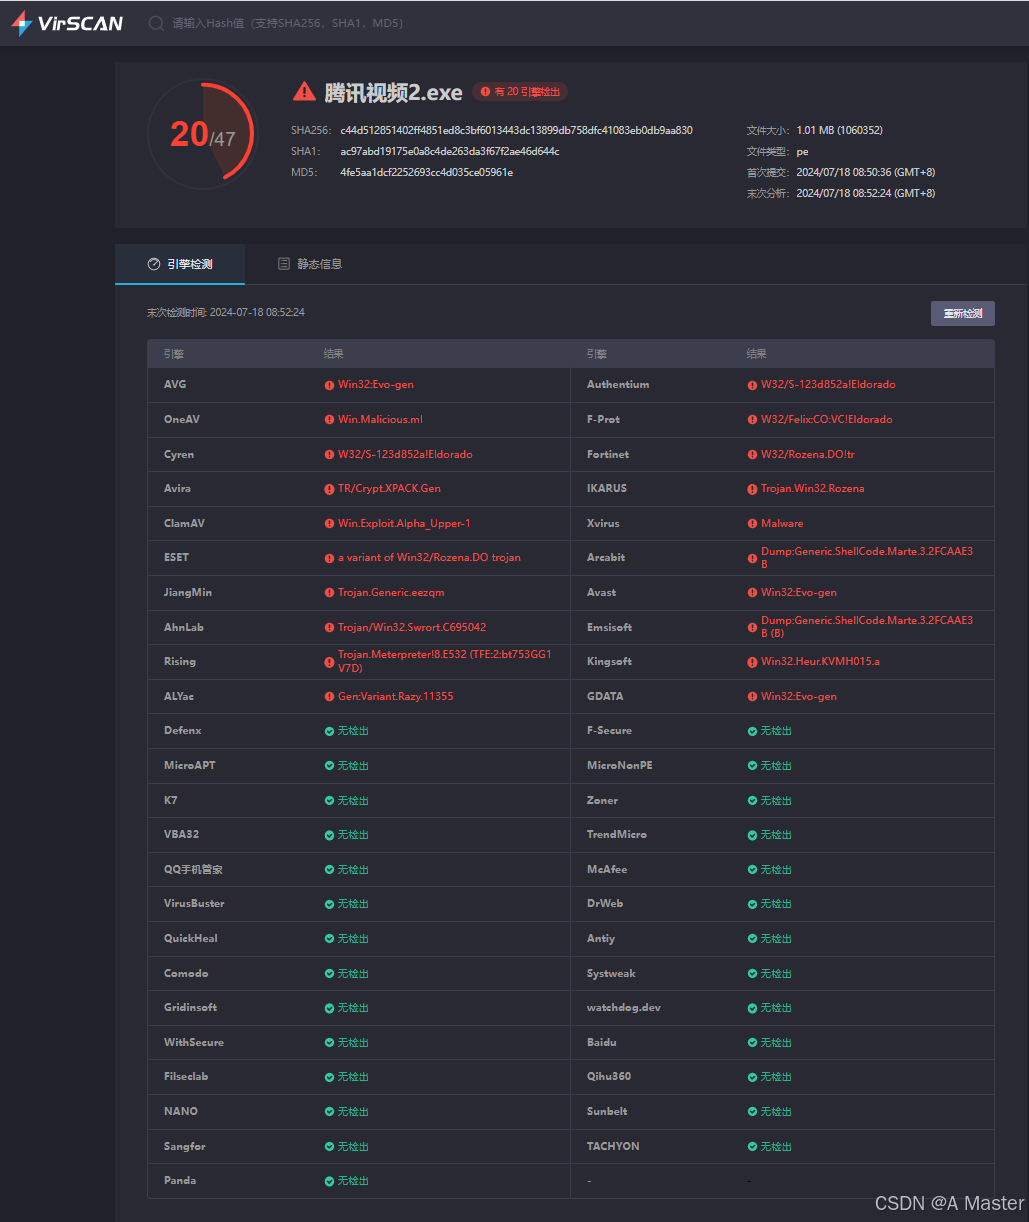Click the green check icon for K7
The width and height of the screenshot is (1029, 1222).
tap(329, 801)
